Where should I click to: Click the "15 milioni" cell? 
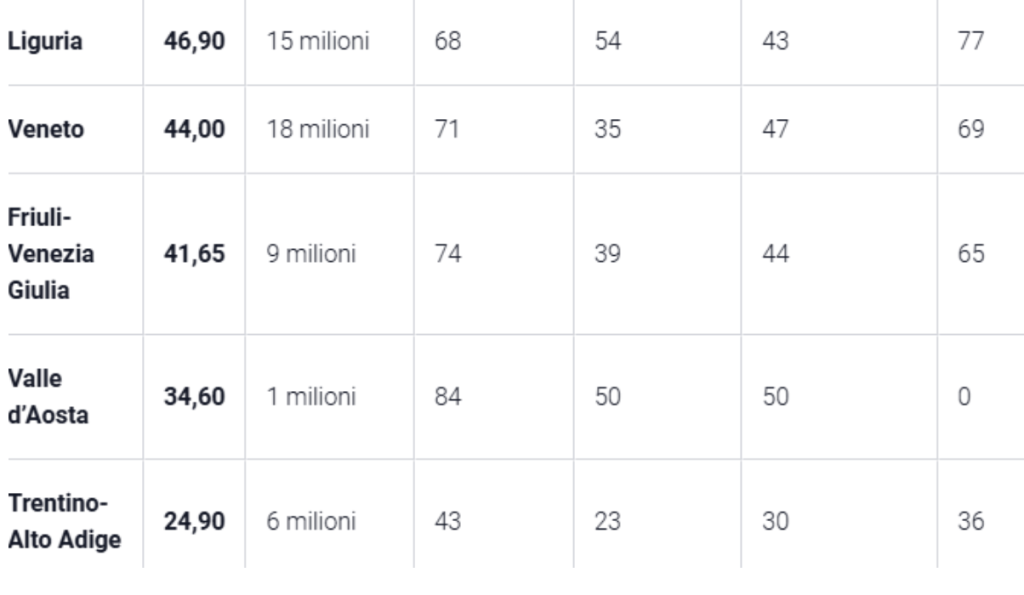[x=318, y=42]
